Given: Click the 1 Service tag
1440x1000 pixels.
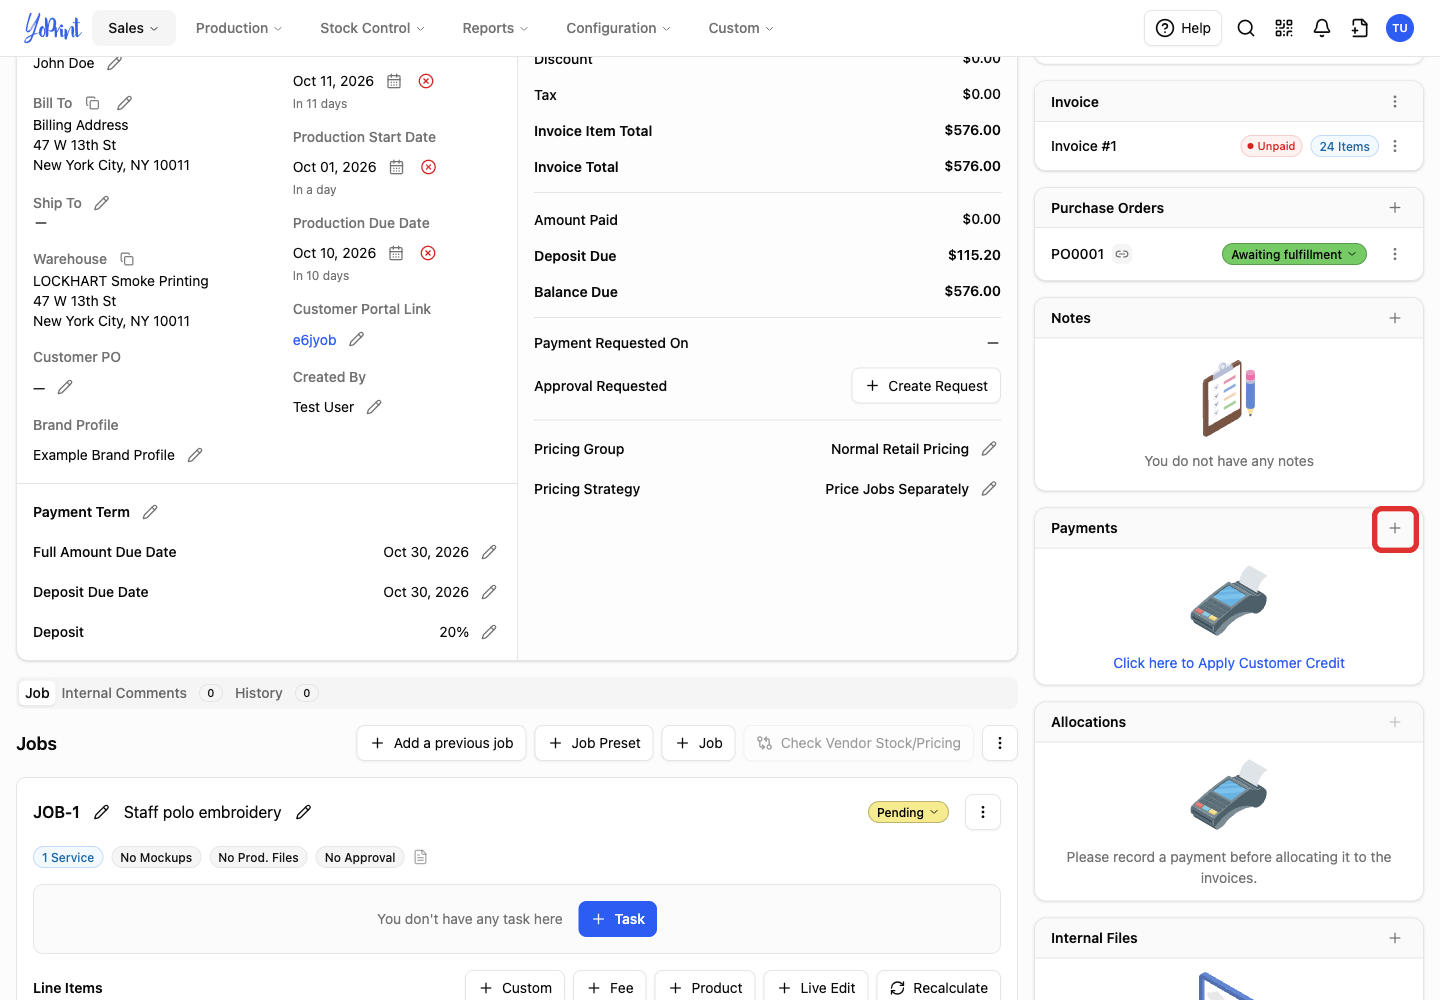Looking at the screenshot, I should (68, 857).
